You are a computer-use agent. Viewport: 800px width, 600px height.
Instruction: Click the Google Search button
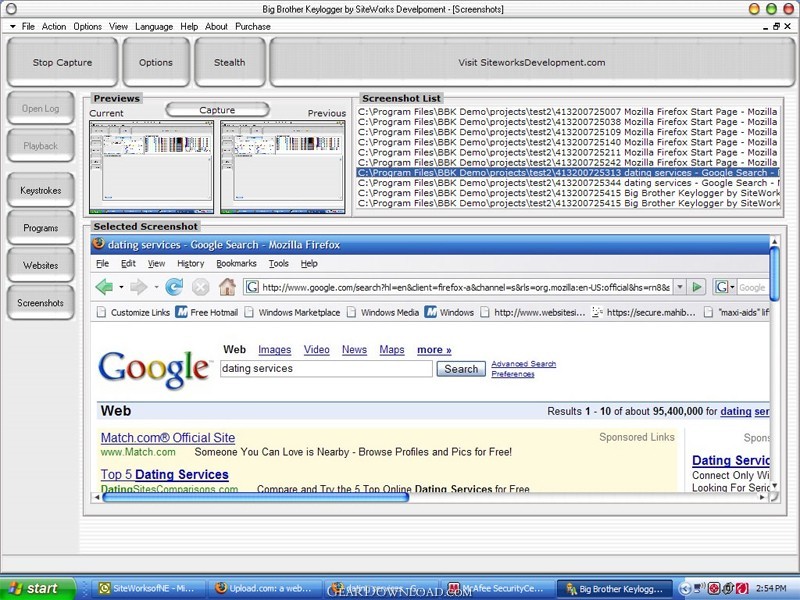point(461,369)
